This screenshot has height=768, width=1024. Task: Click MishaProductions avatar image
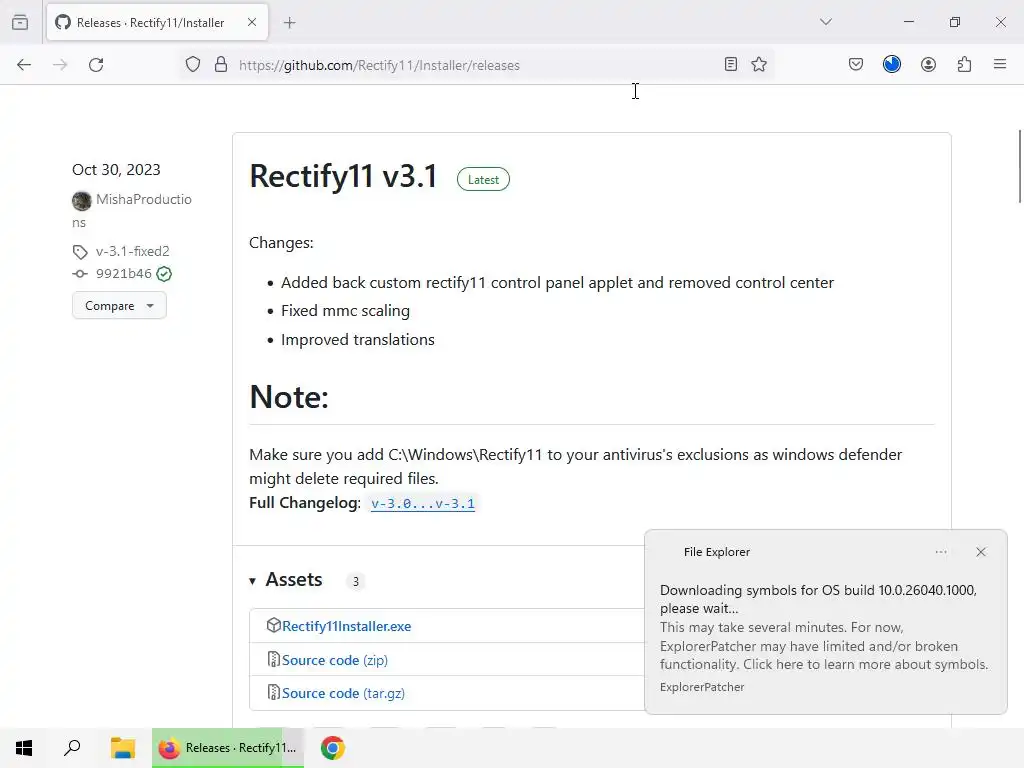pyautogui.click(x=82, y=200)
